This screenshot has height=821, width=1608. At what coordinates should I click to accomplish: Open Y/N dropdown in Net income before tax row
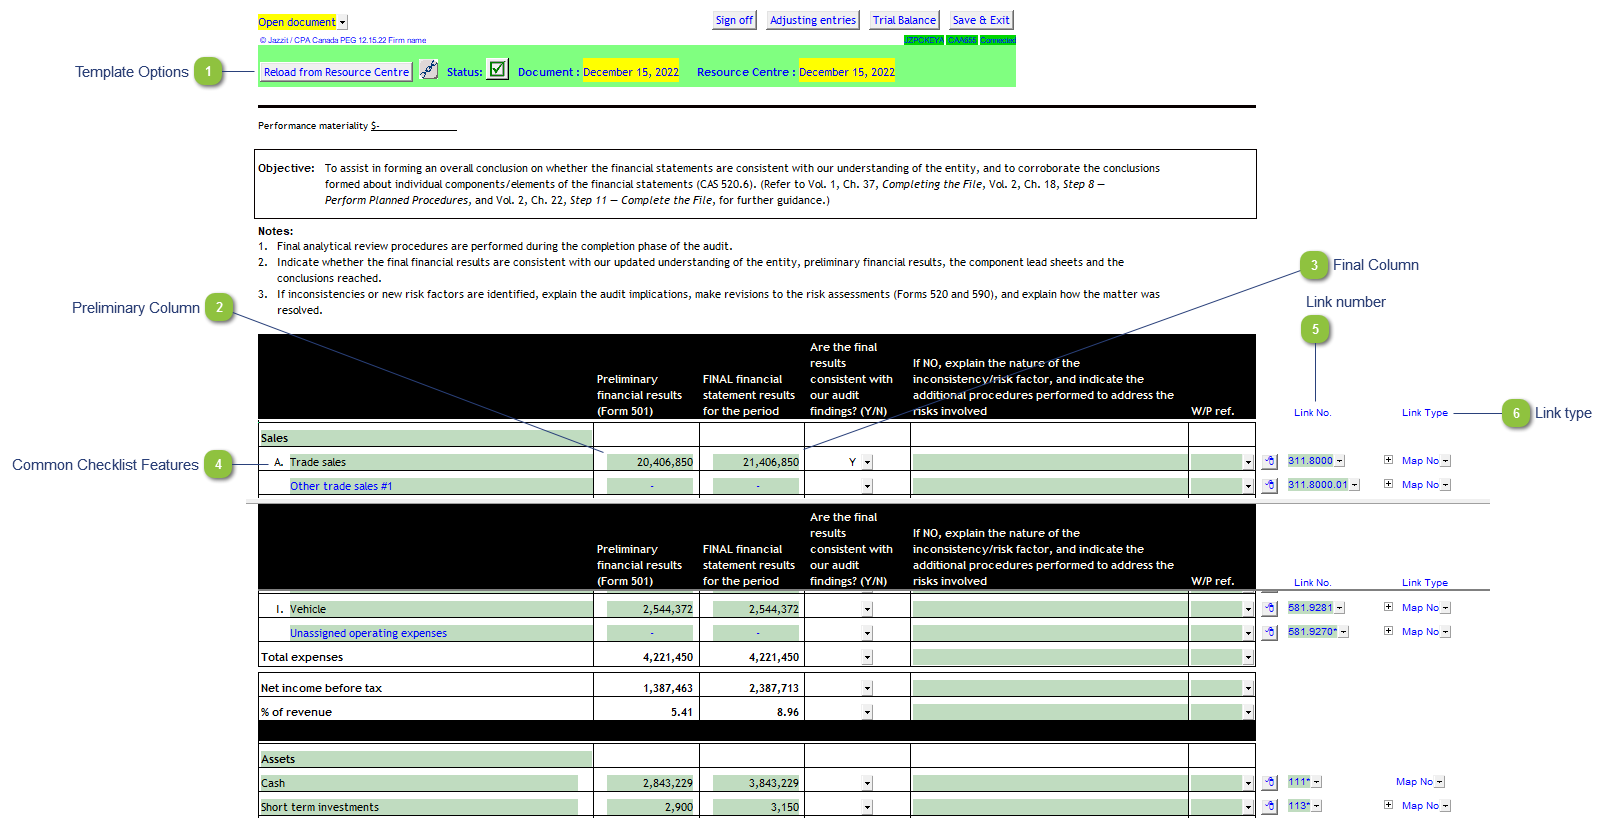click(x=867, y=688)
